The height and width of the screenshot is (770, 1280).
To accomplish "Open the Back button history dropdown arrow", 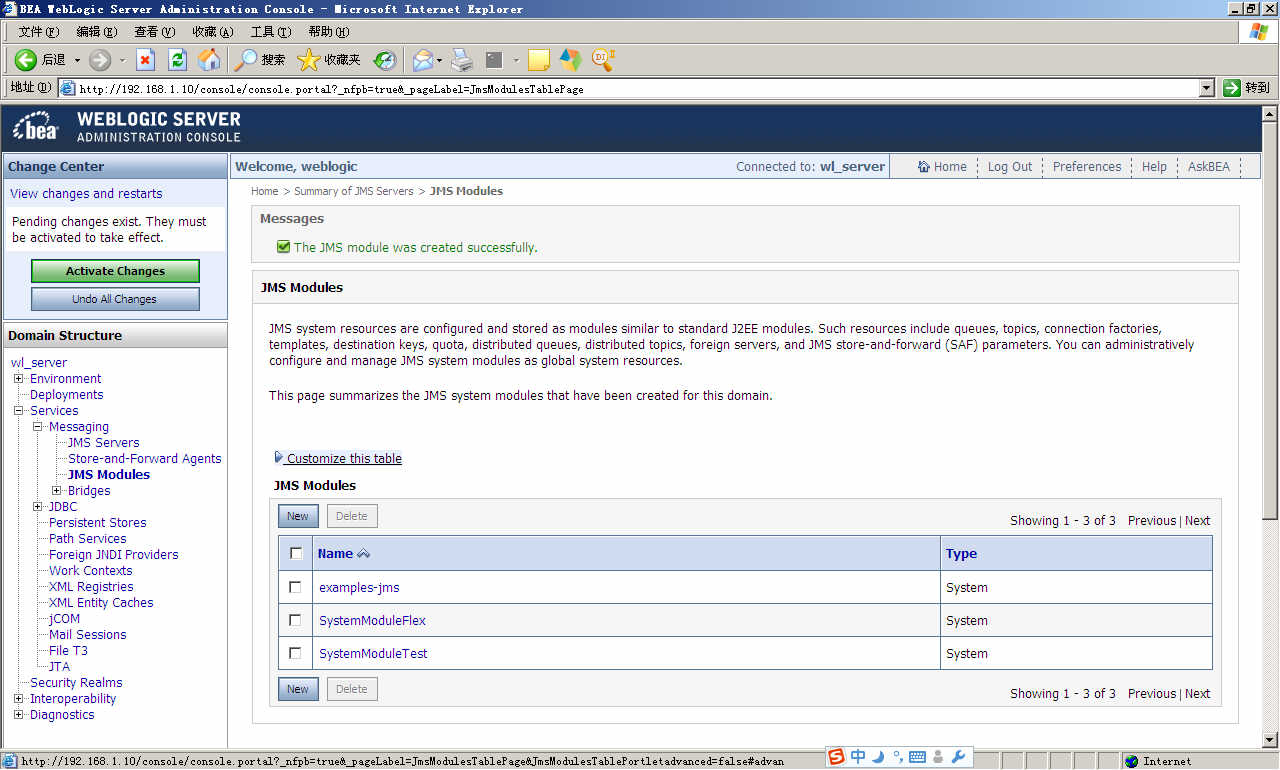I will (77, 60).
